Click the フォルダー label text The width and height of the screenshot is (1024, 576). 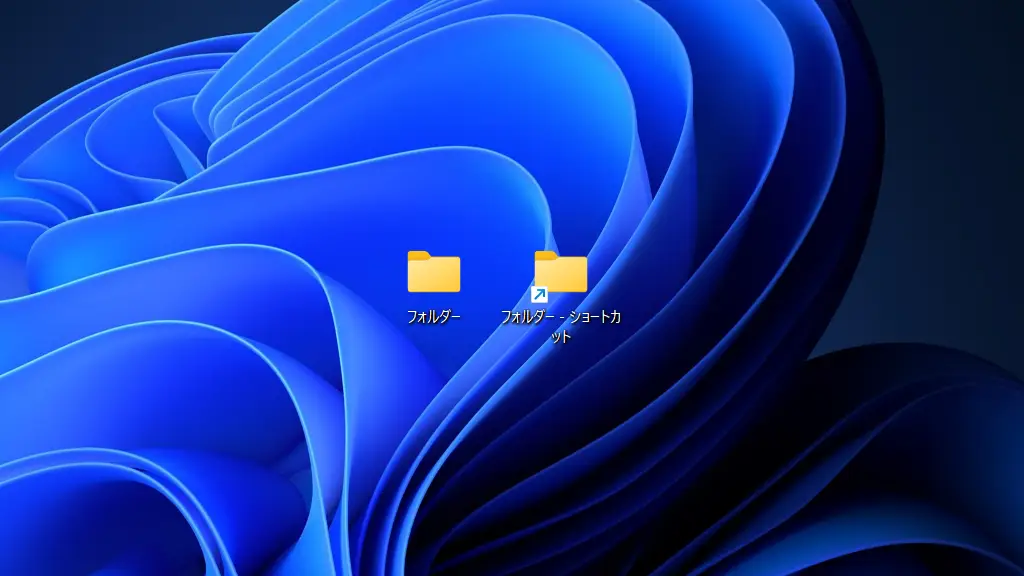(x=433, y=313)
